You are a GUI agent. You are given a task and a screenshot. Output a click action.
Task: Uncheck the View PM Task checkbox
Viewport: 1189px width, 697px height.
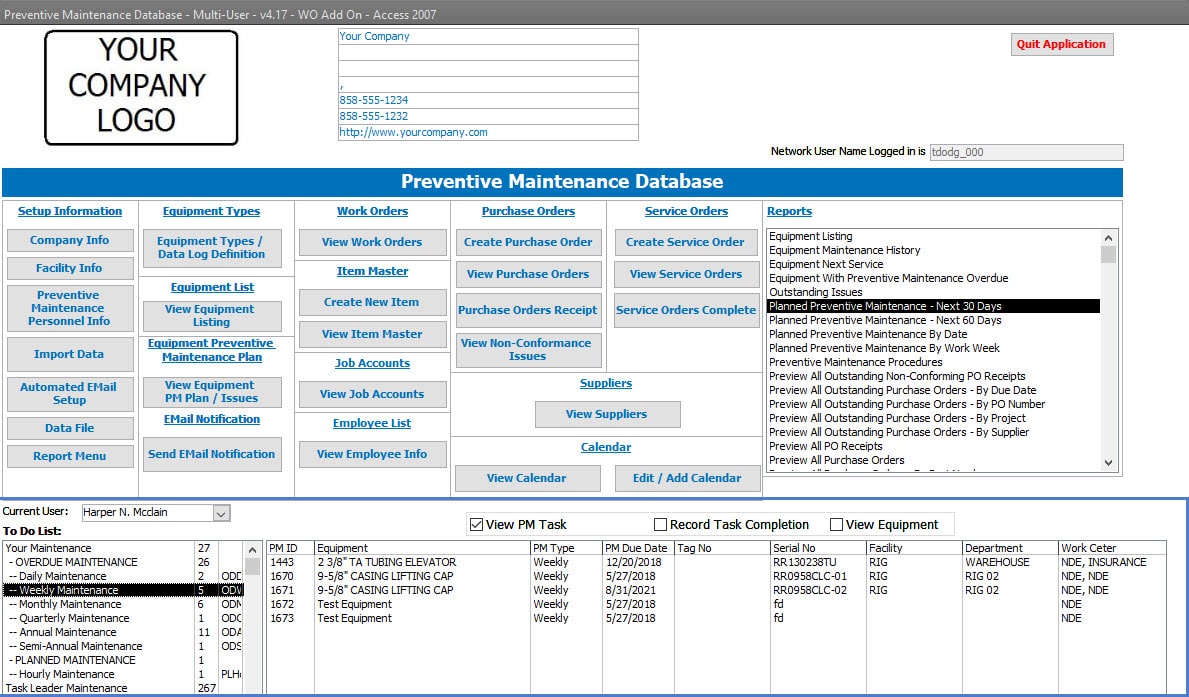[x=476, y=525]
